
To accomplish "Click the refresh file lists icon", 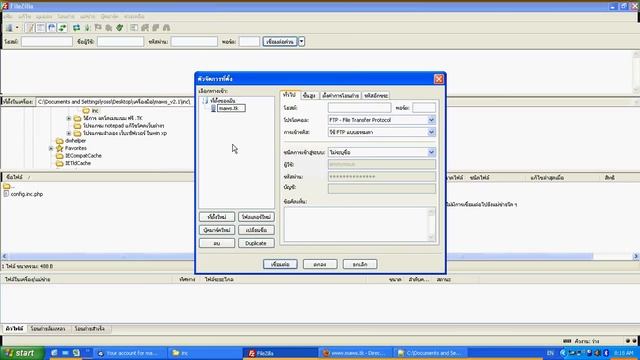I will click(76, 28).
